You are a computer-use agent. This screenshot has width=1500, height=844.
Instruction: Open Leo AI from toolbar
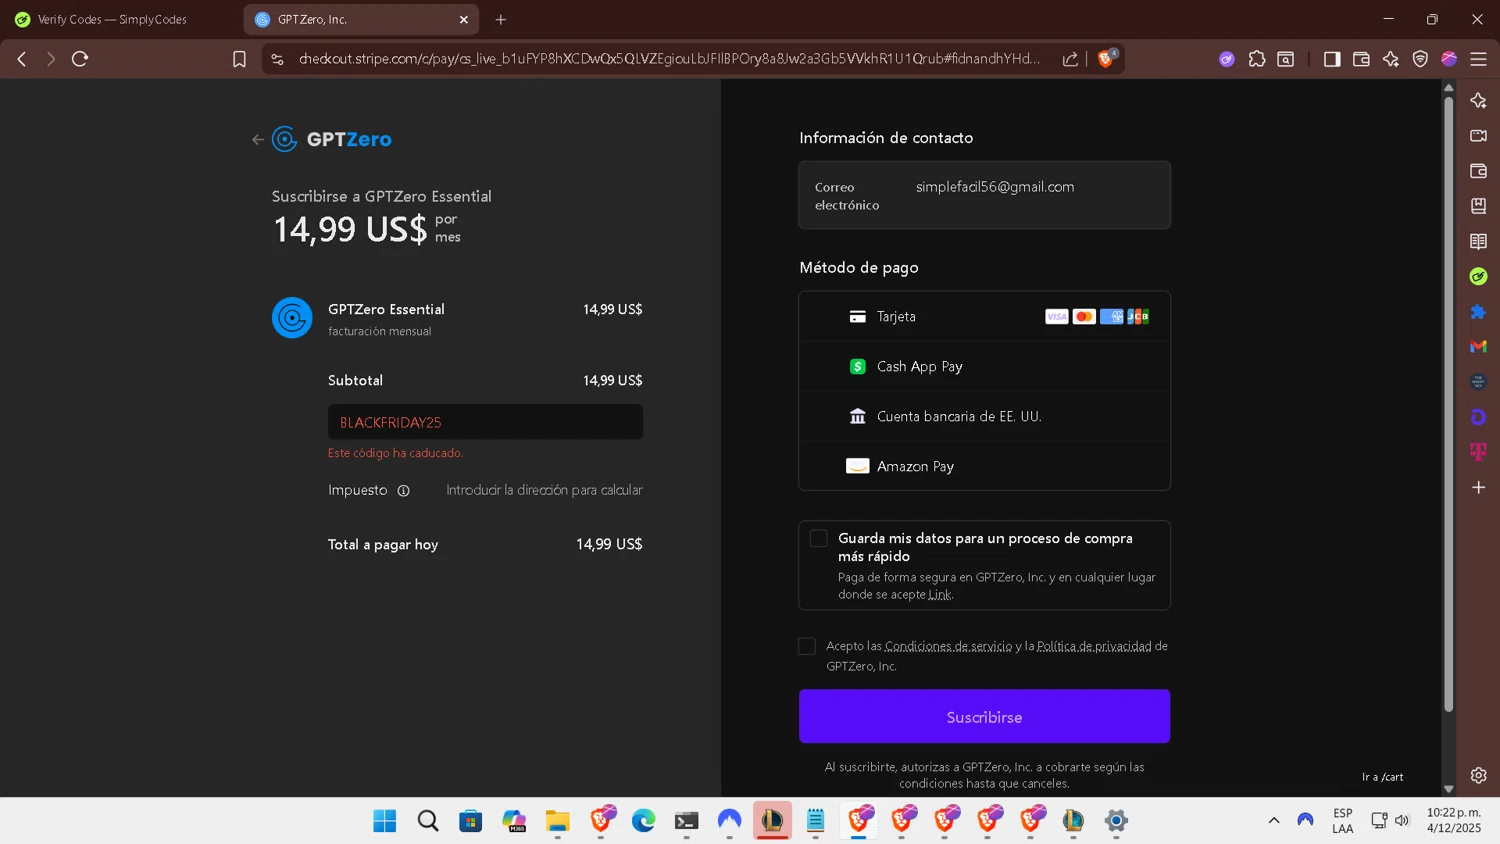pyautogui.click(x=1391, y=59)
